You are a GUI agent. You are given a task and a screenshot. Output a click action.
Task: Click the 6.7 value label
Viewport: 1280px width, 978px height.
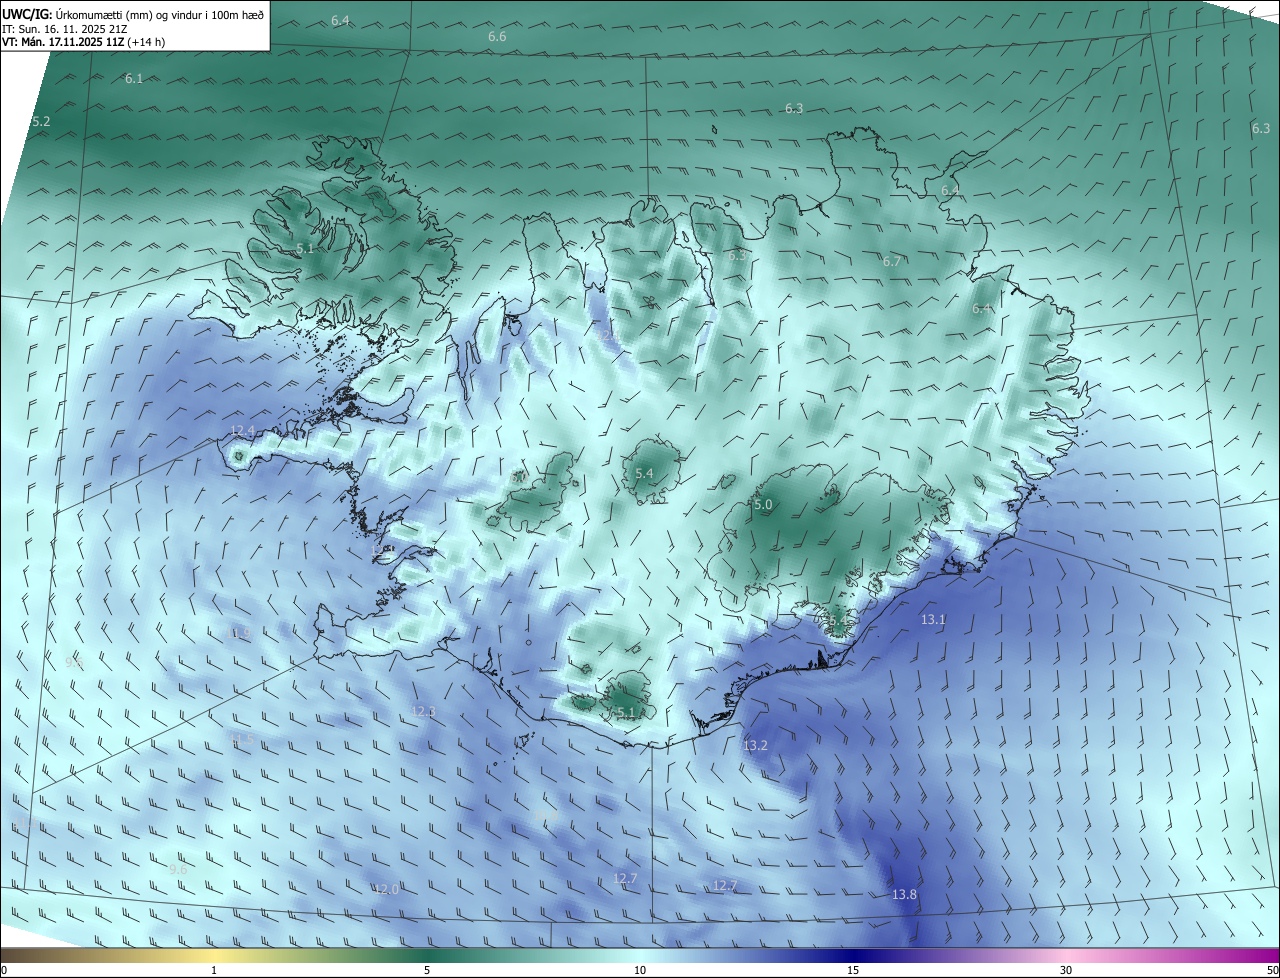(892, 262)
